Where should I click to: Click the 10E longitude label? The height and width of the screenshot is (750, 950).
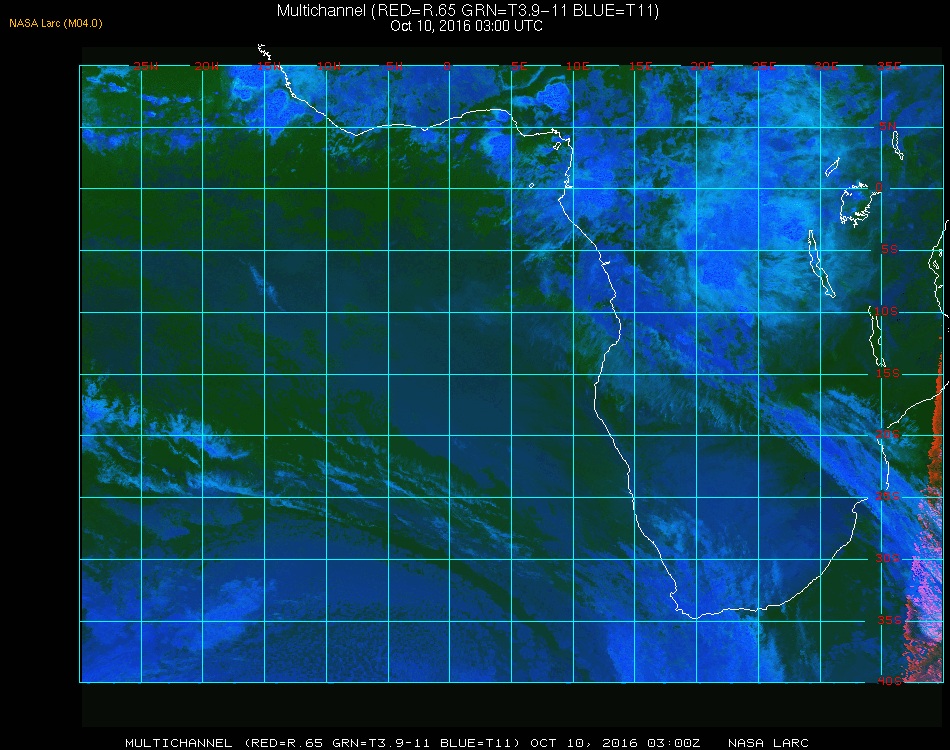(577, 66)
